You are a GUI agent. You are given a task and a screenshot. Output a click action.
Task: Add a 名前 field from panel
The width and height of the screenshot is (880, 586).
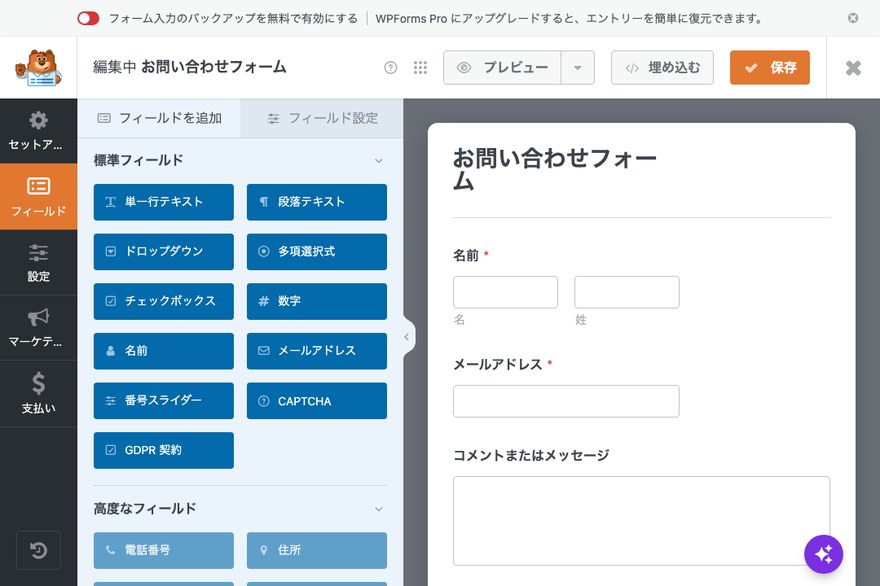(163, 351)
